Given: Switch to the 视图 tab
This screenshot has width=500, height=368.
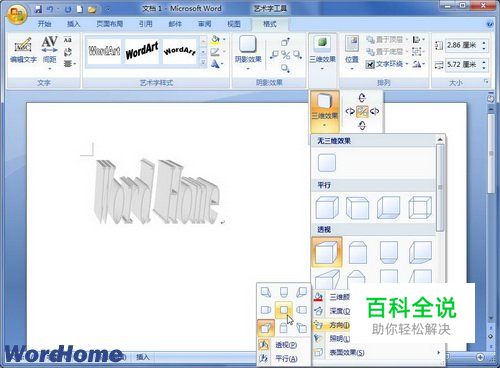Looking at the screenshot, I should 234,24.
